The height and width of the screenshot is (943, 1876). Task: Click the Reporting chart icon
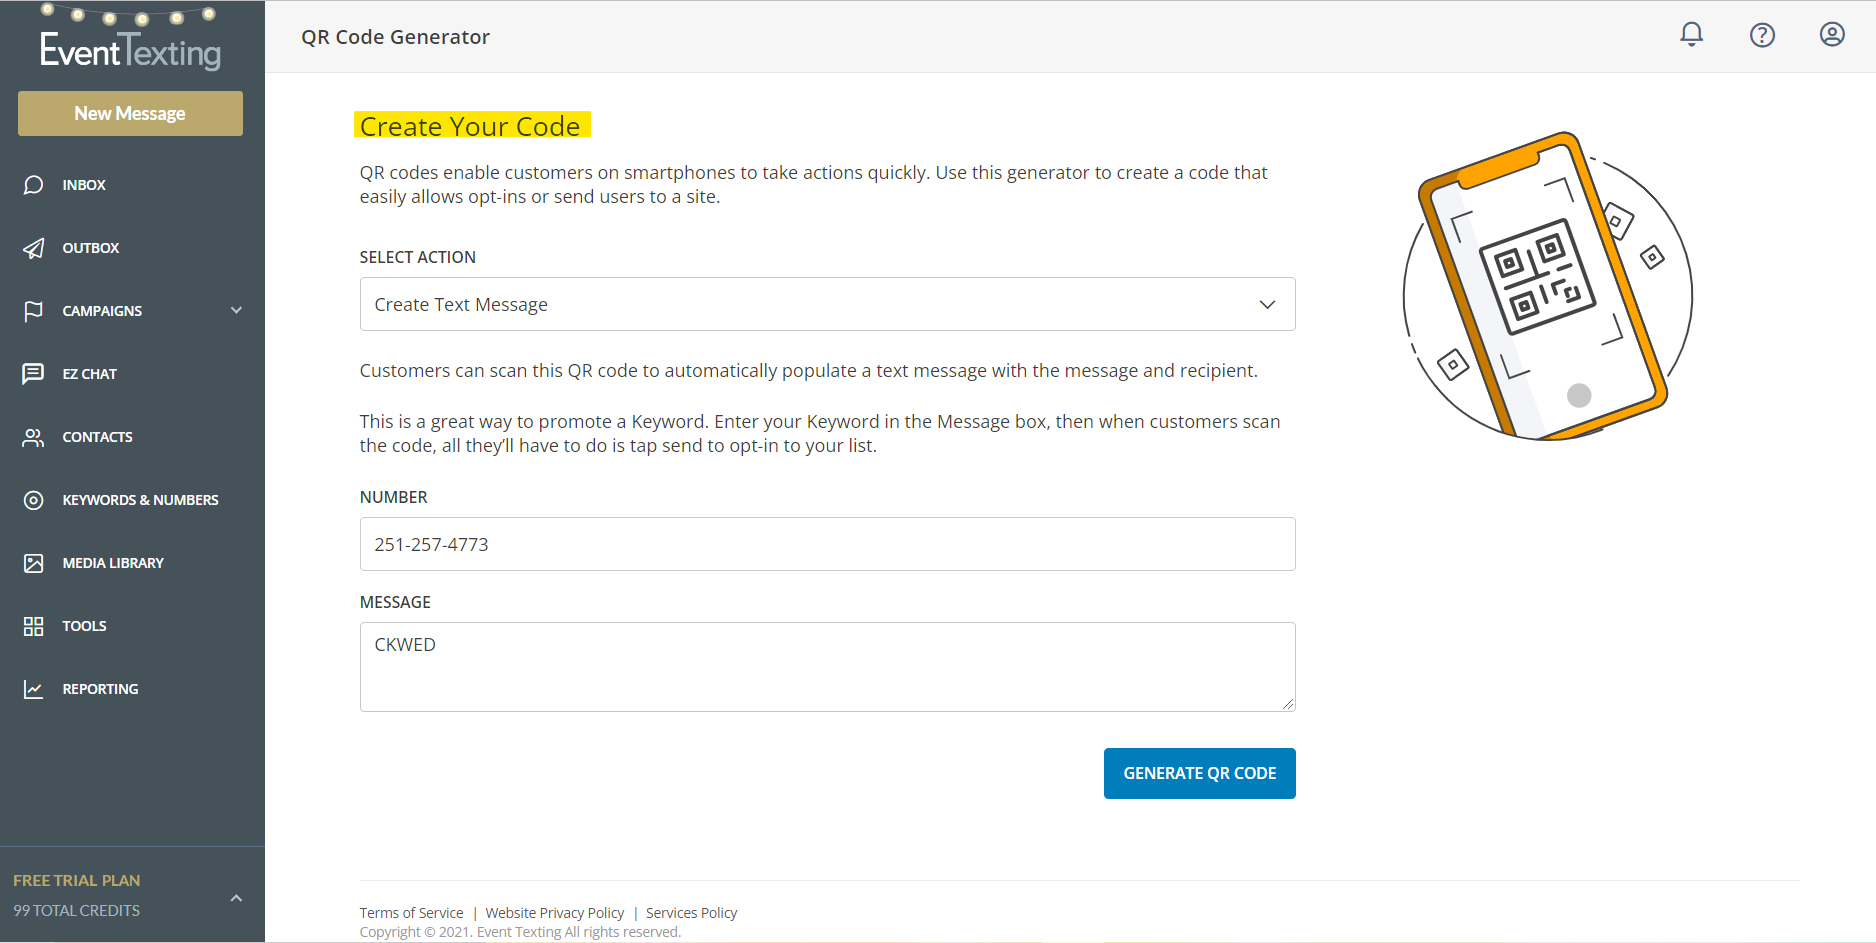coord(34,689)
